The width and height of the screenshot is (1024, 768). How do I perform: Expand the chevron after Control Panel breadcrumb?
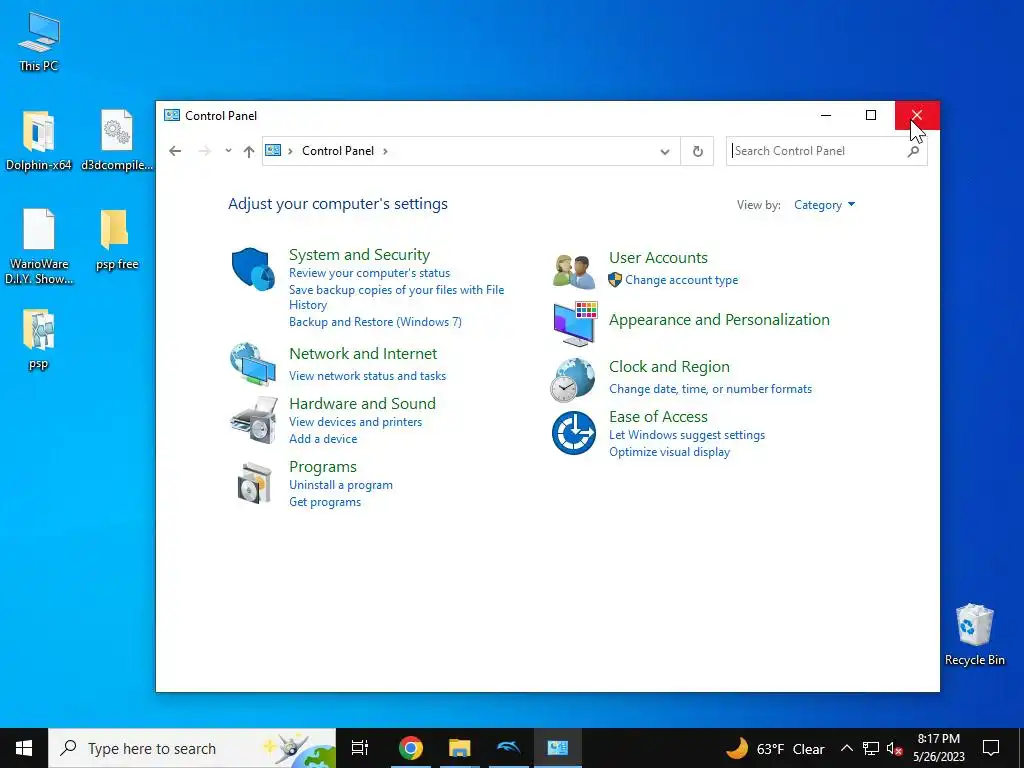385,151
